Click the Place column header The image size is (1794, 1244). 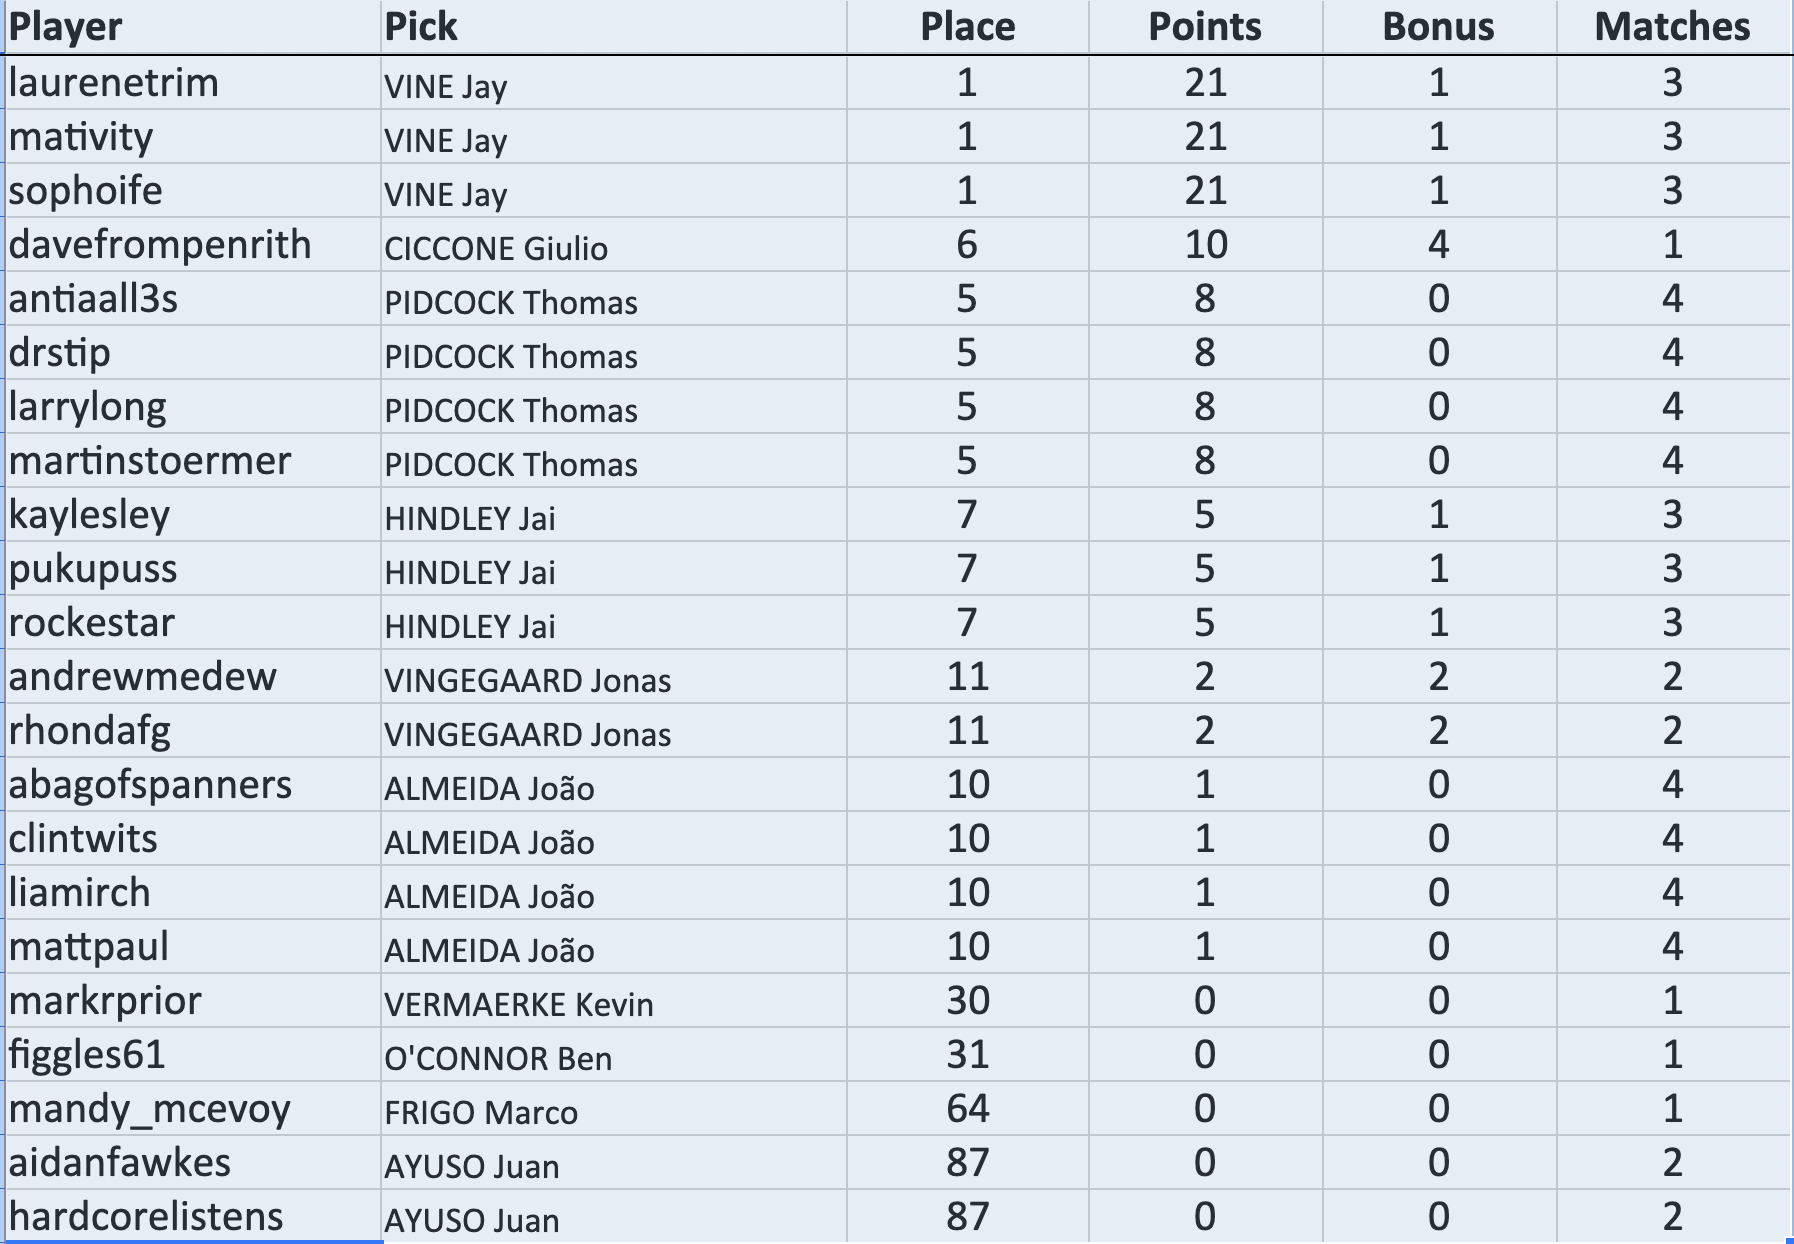[x=967, y=27]
